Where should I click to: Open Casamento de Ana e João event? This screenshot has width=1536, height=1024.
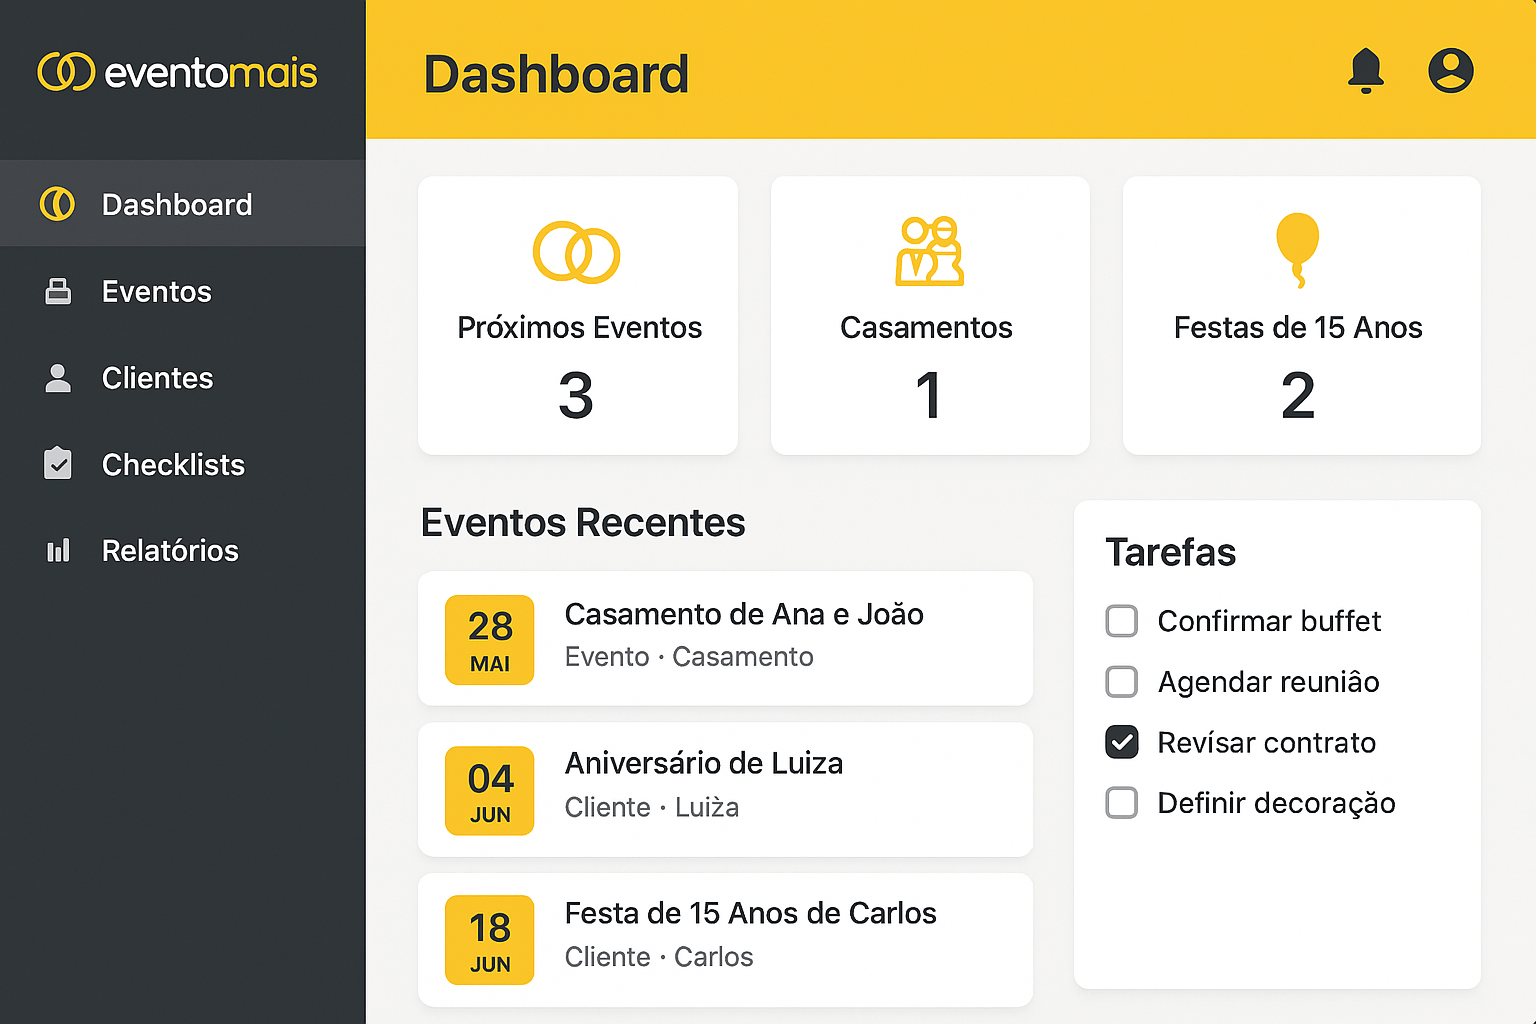[744, 615]
